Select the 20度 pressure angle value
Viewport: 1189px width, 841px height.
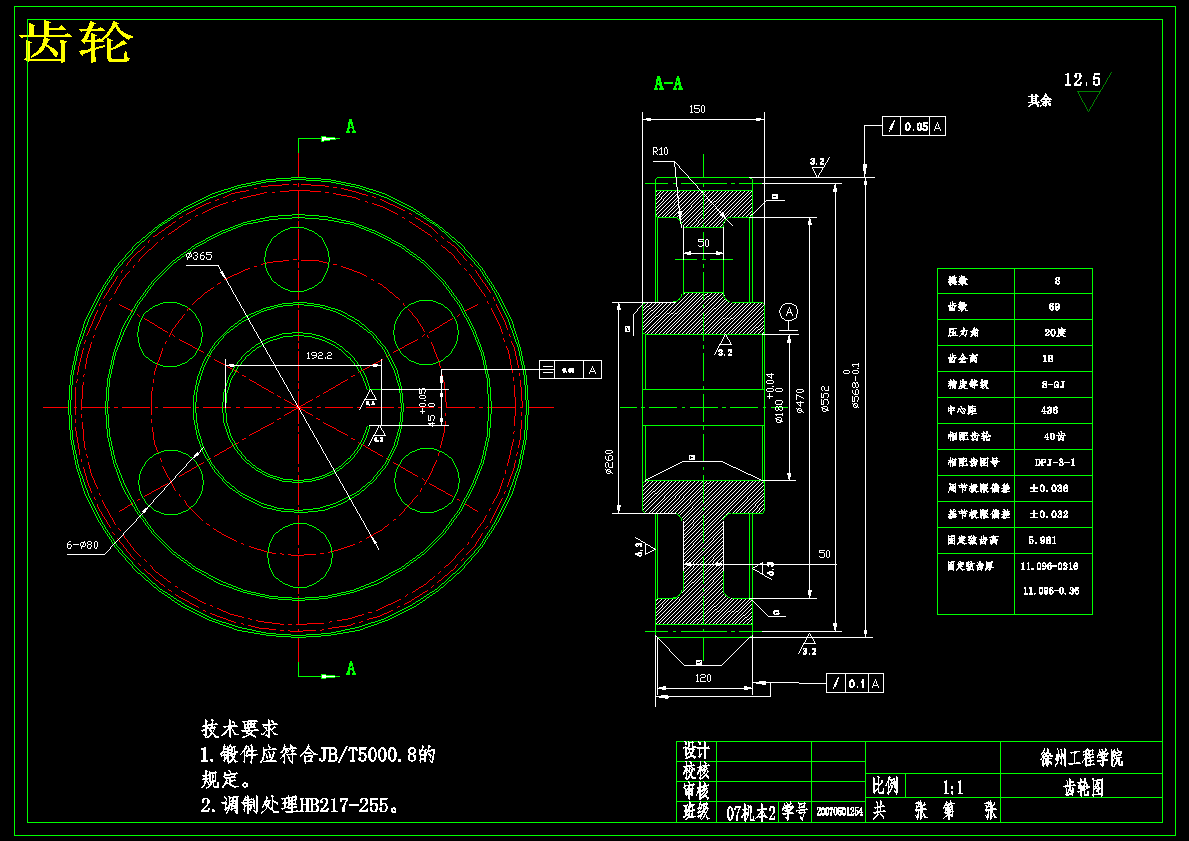tap(1054, 332)
